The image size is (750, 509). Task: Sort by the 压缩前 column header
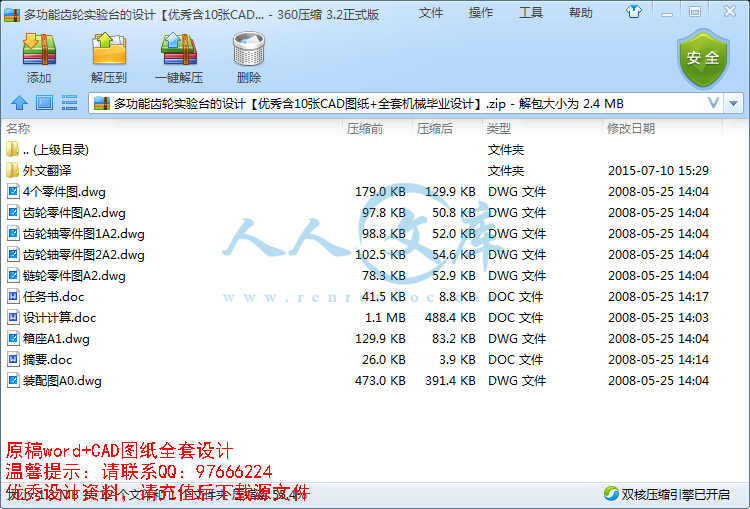point(365,128)
